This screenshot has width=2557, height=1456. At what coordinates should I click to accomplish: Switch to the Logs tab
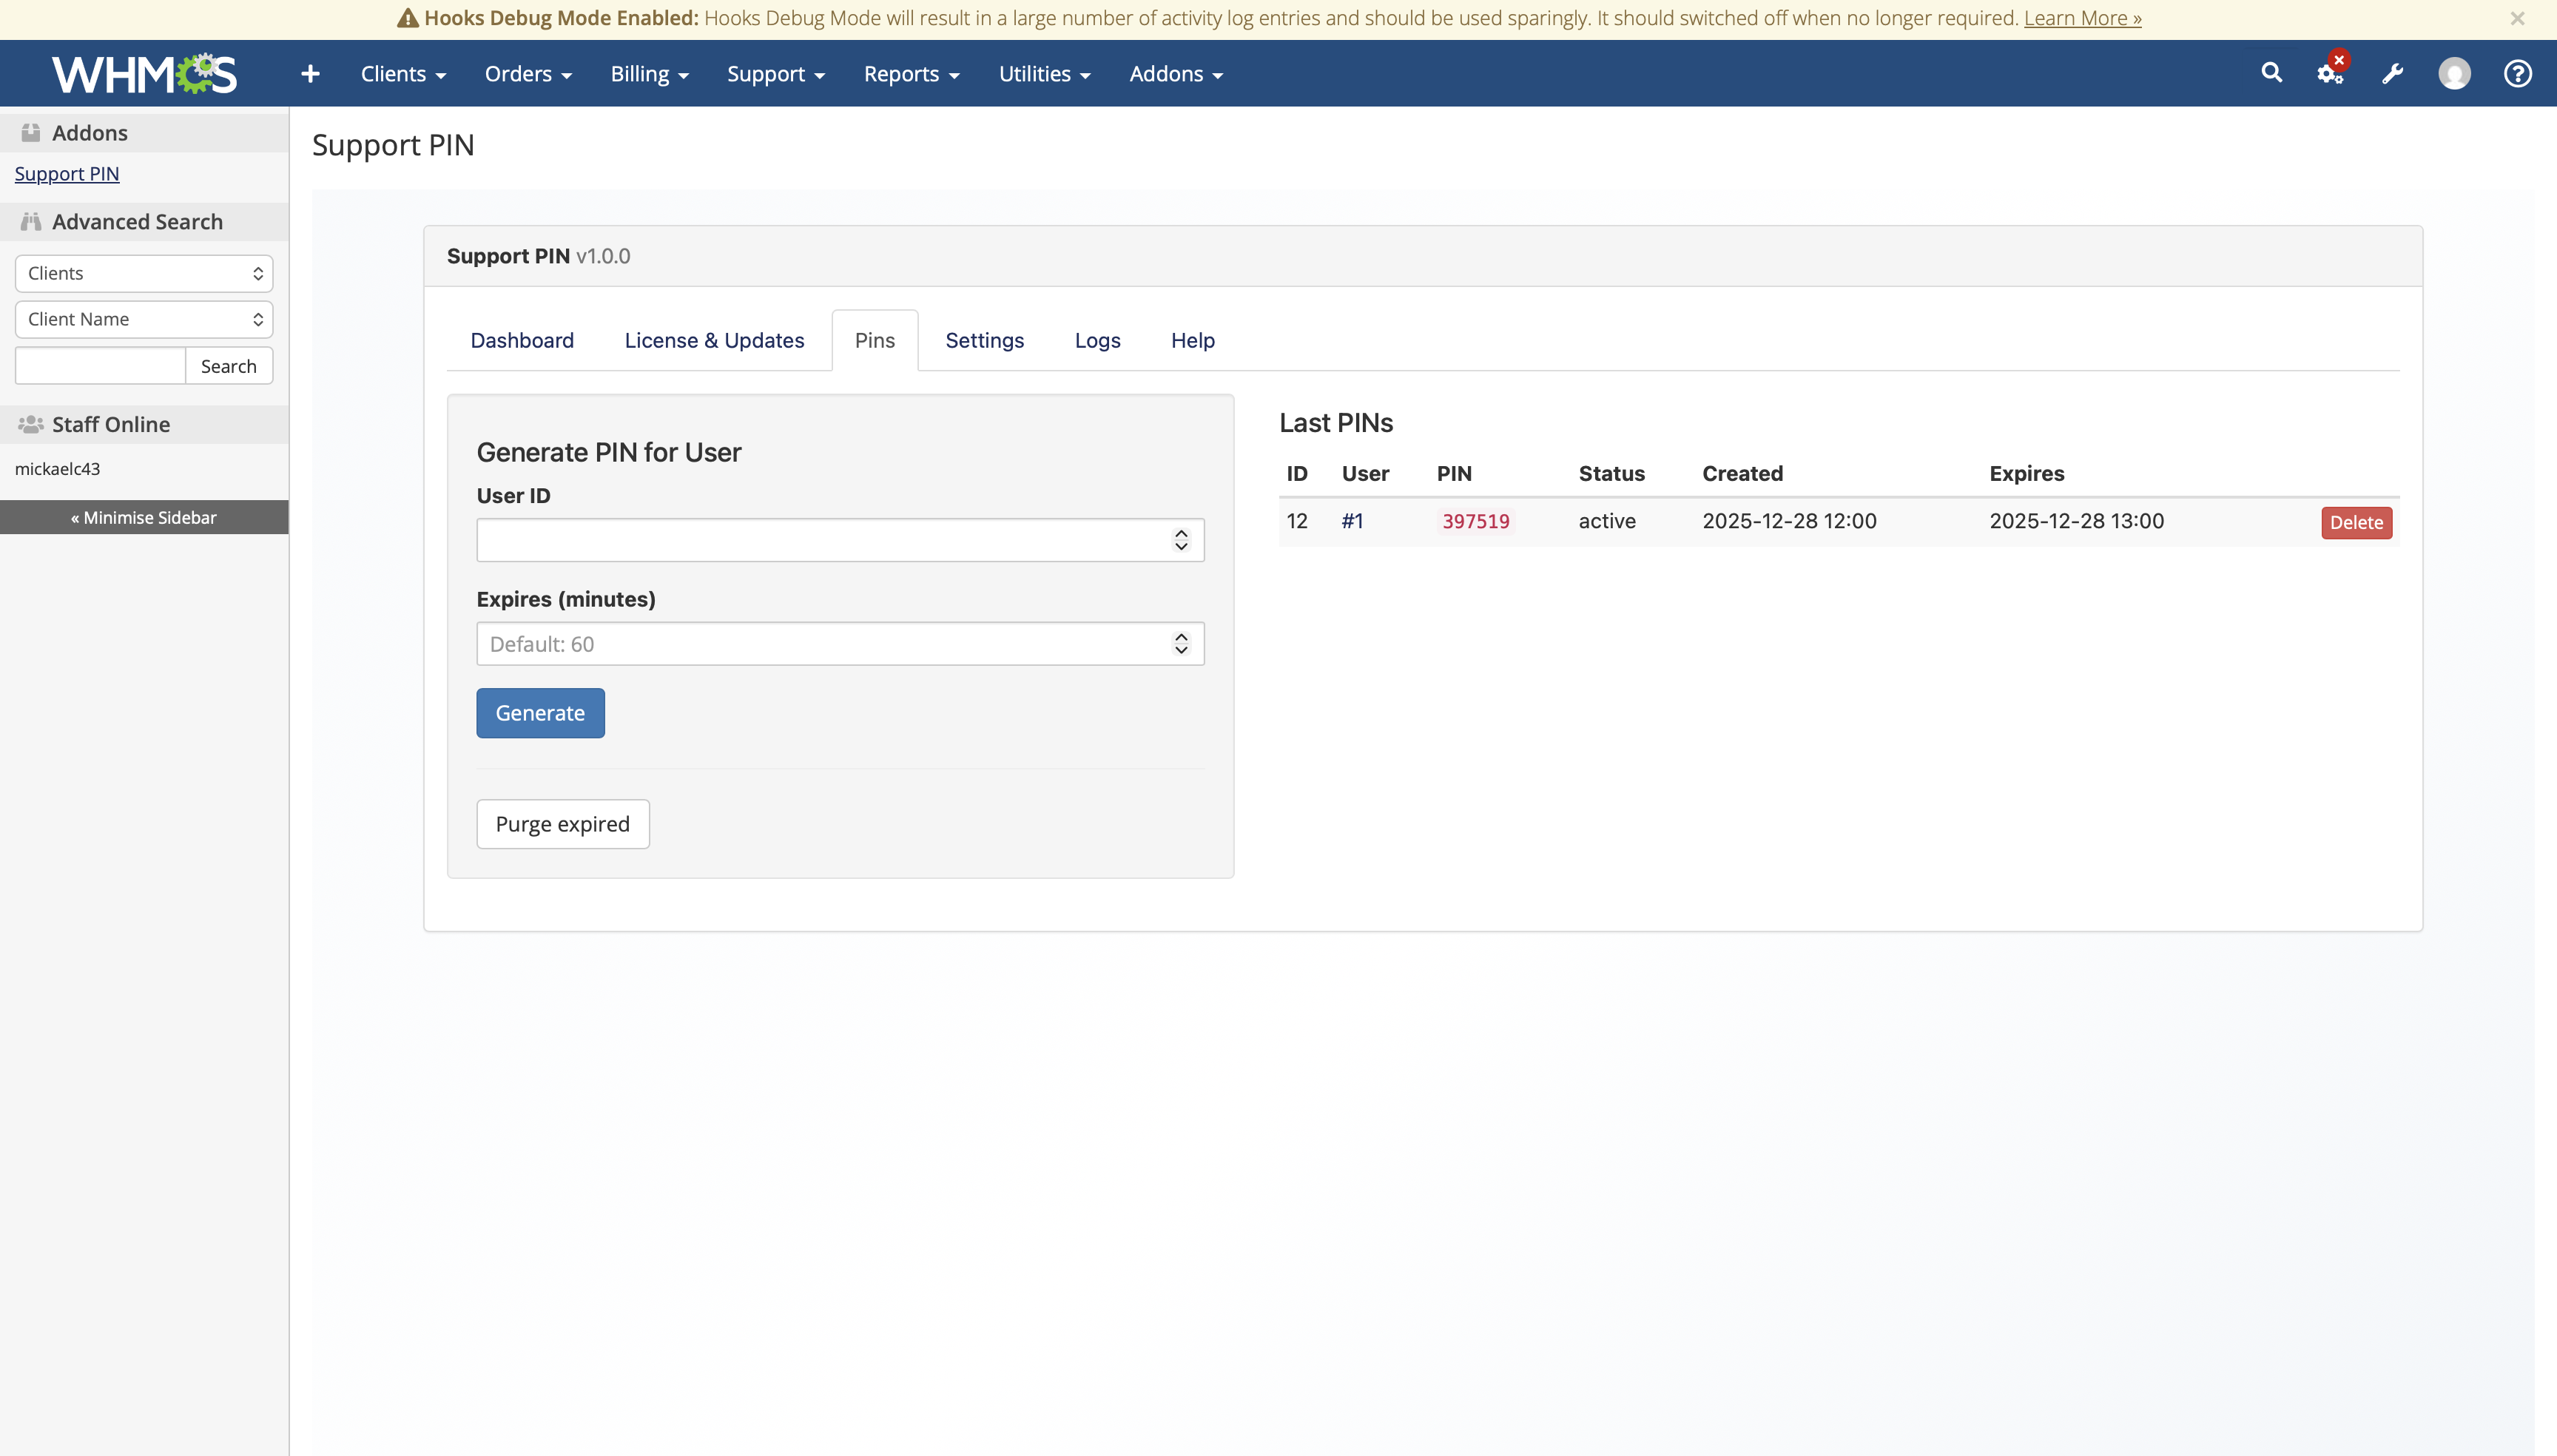(1097, 341)
